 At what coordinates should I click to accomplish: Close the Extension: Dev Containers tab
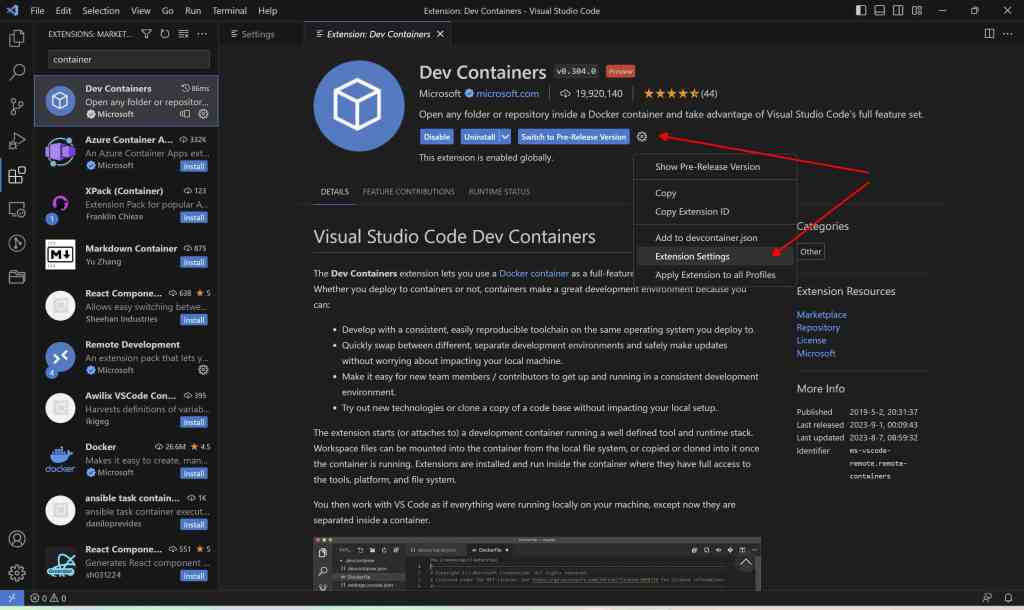[x=440, y=34]
